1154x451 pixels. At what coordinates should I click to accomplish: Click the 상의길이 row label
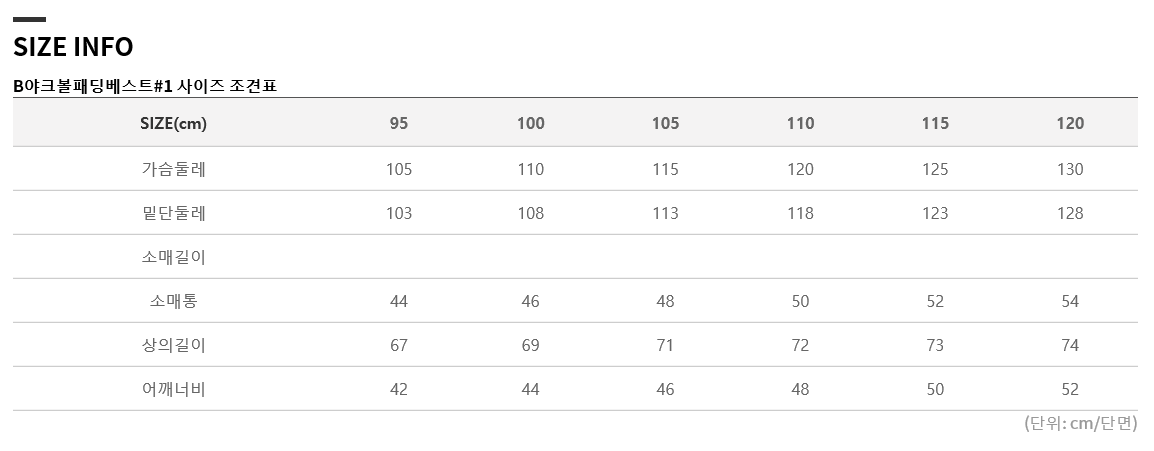click(x=174, y=344)
